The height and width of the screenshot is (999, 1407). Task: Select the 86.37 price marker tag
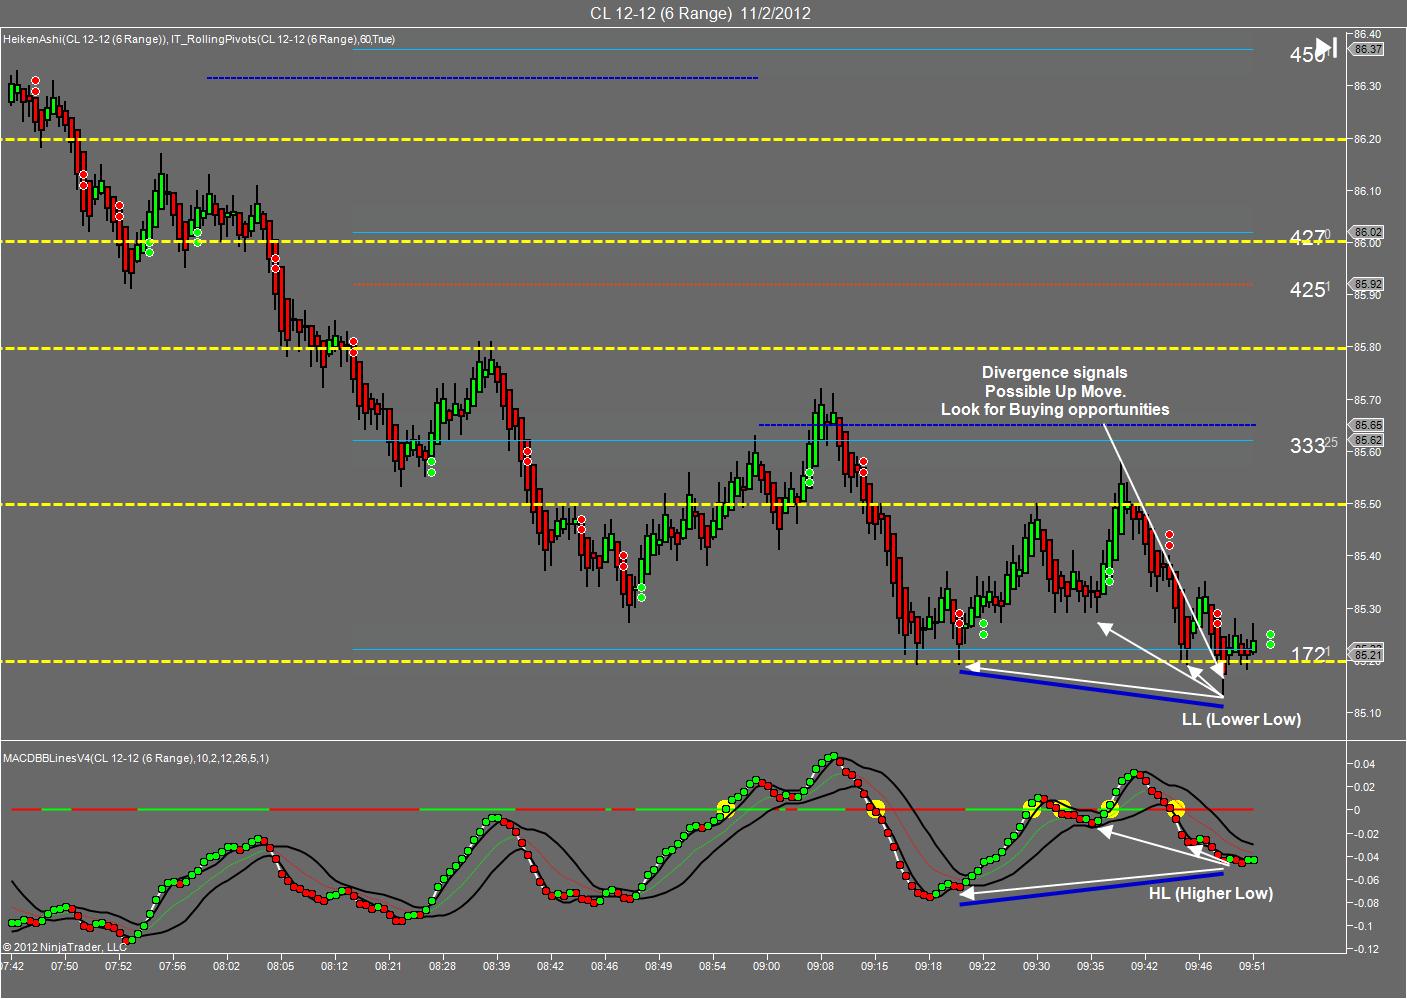tap(1367, 49)
